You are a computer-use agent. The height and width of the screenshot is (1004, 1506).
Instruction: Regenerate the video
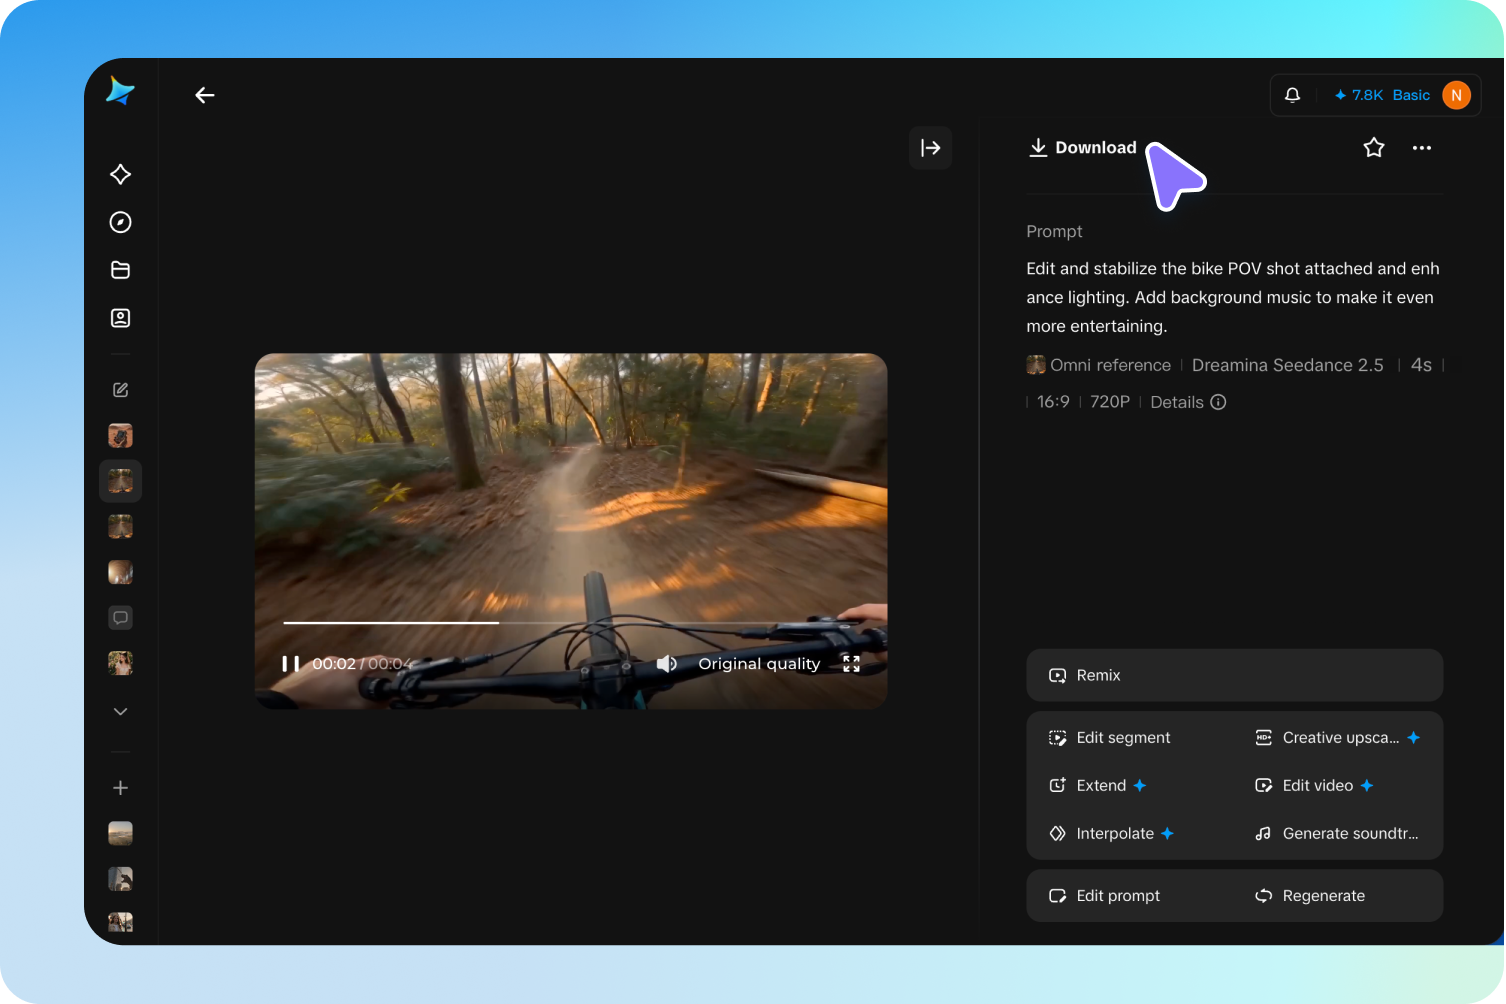coord(1310,896)
